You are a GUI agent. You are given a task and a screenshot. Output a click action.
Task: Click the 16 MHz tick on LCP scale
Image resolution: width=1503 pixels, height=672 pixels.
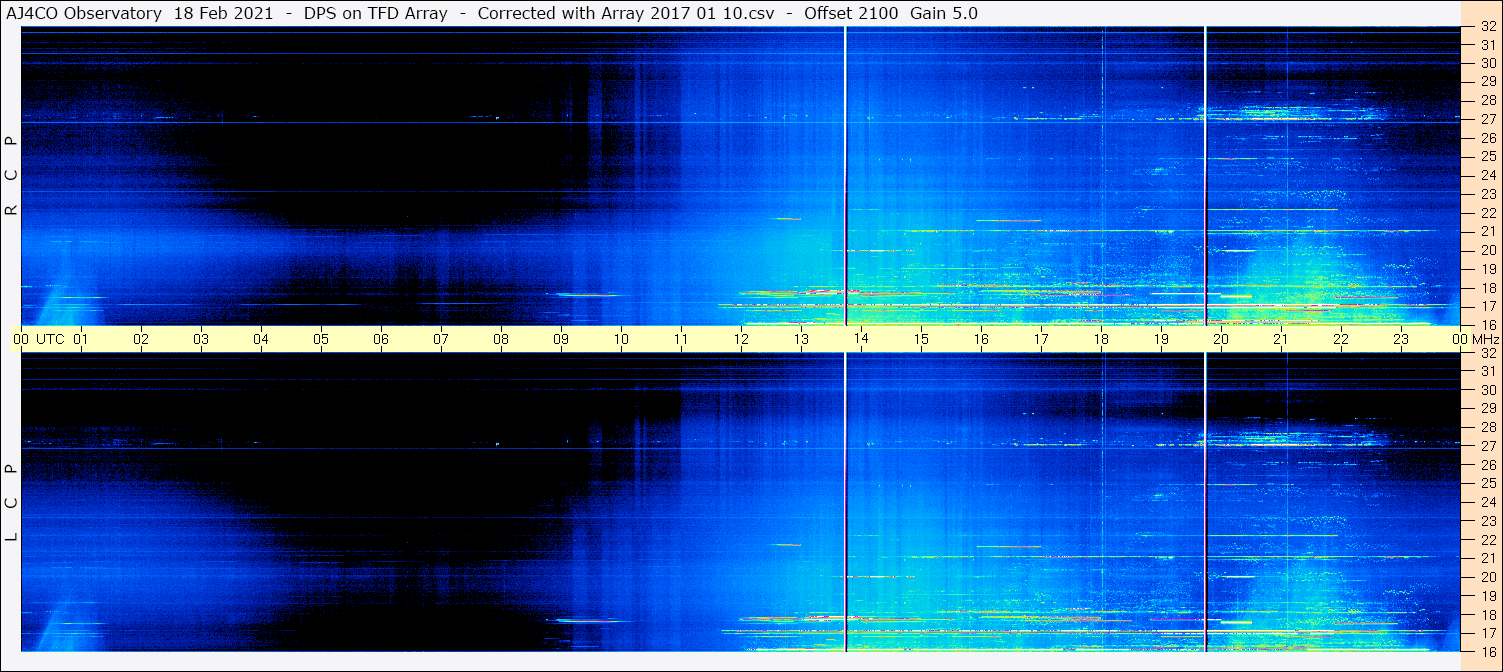pos(1488,651)
